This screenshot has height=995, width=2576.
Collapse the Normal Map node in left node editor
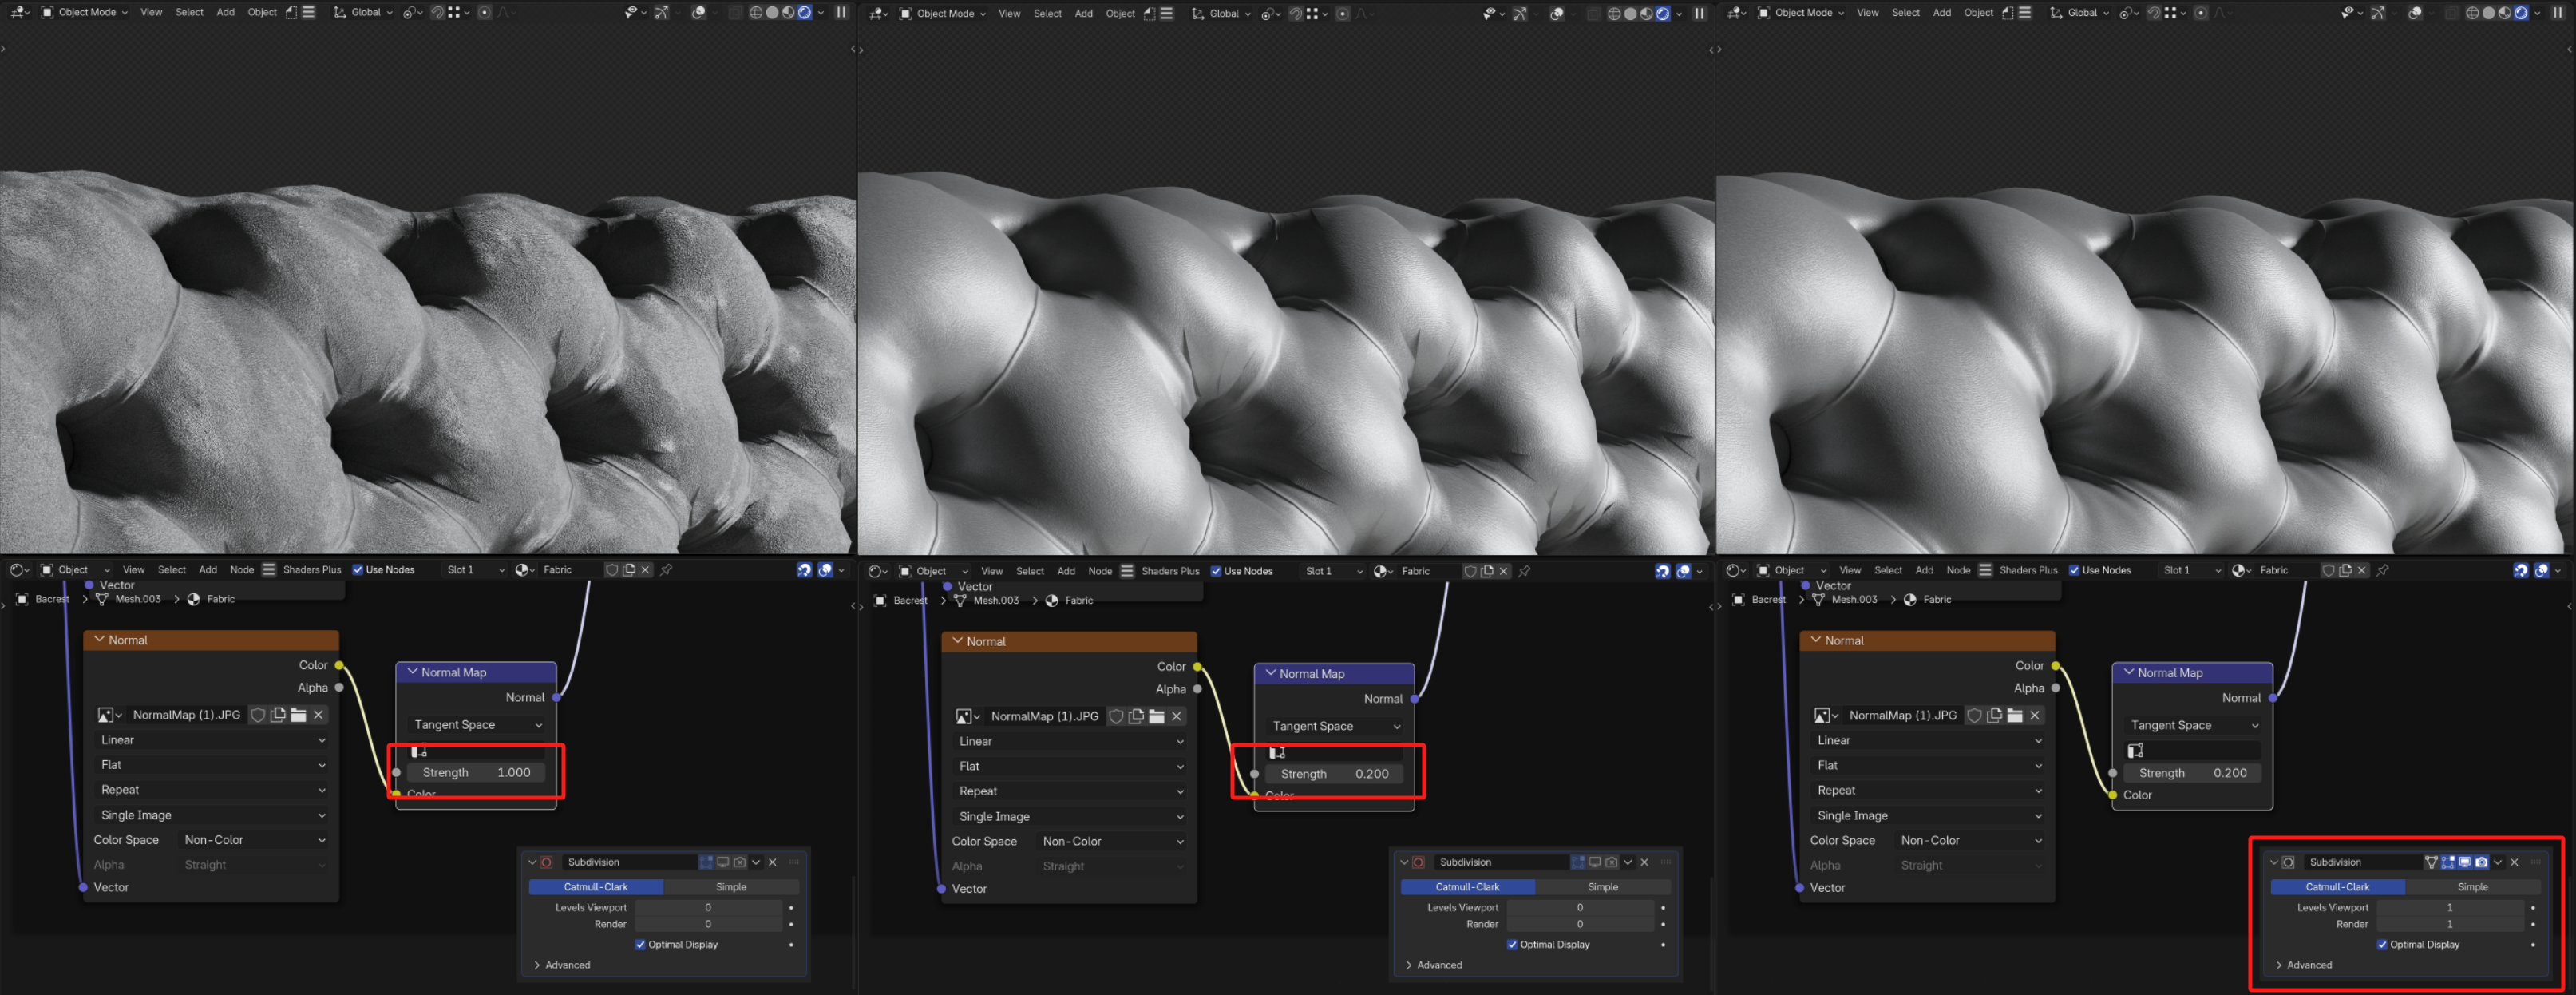pos(413,672)
